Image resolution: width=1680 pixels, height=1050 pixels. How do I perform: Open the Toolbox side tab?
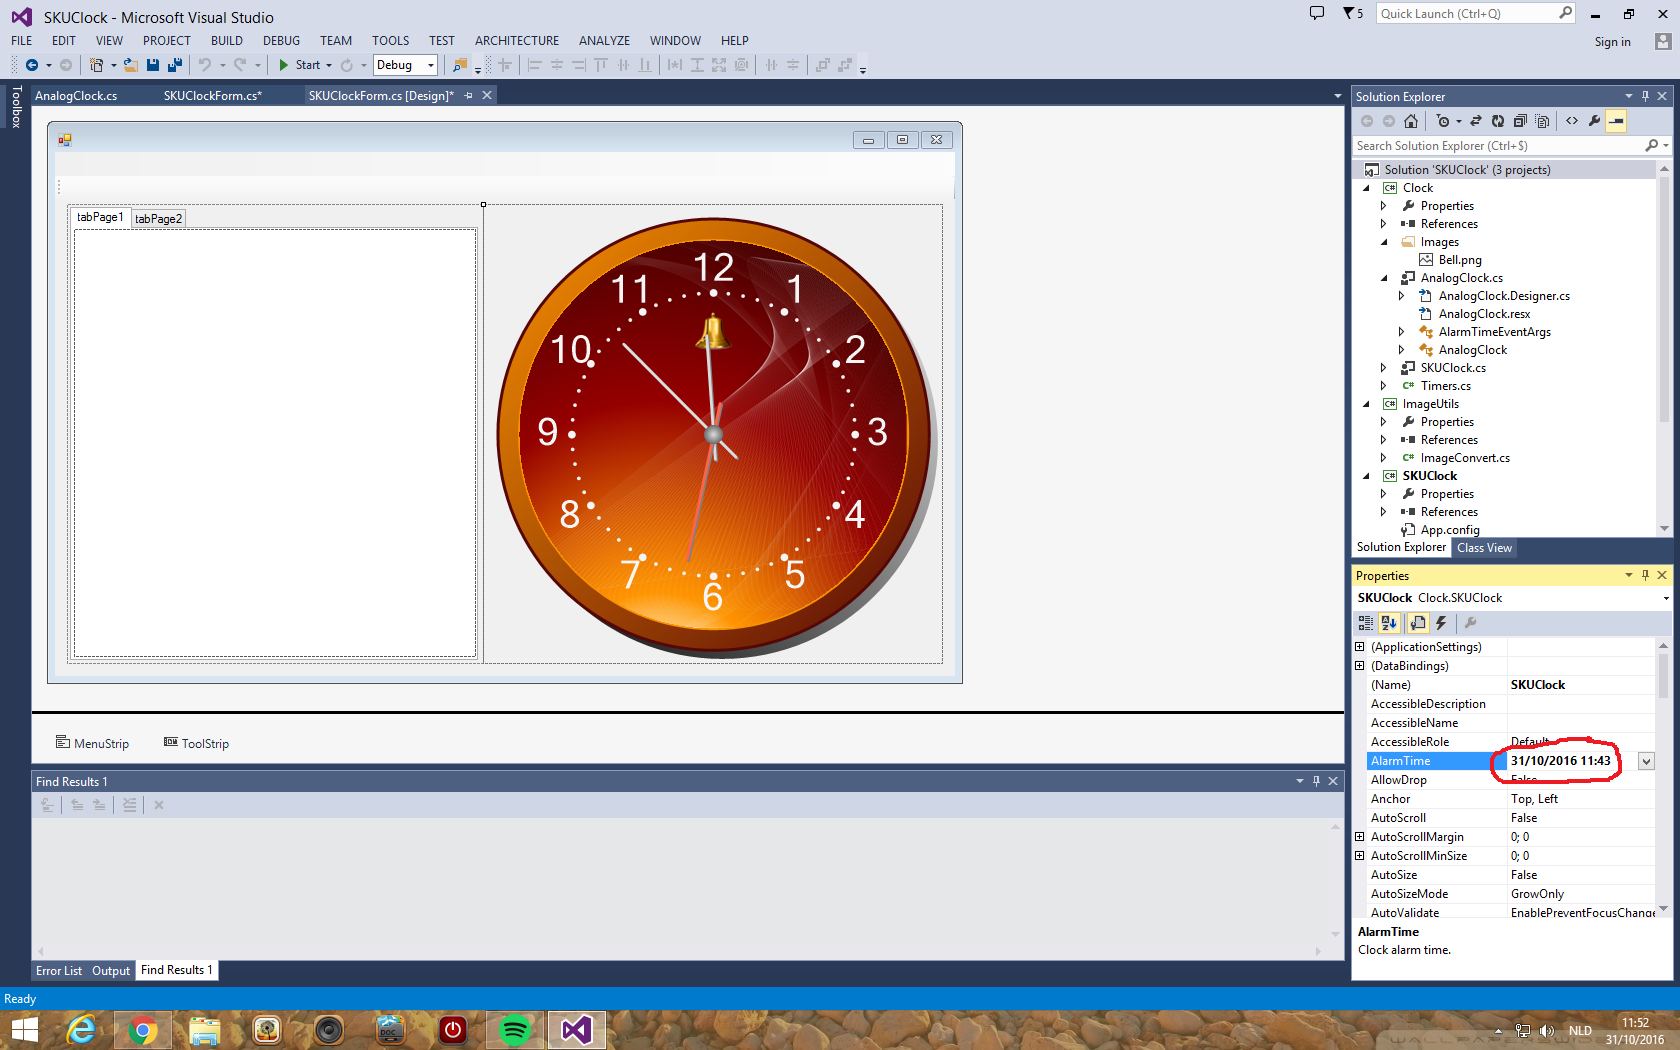point(16,107)
